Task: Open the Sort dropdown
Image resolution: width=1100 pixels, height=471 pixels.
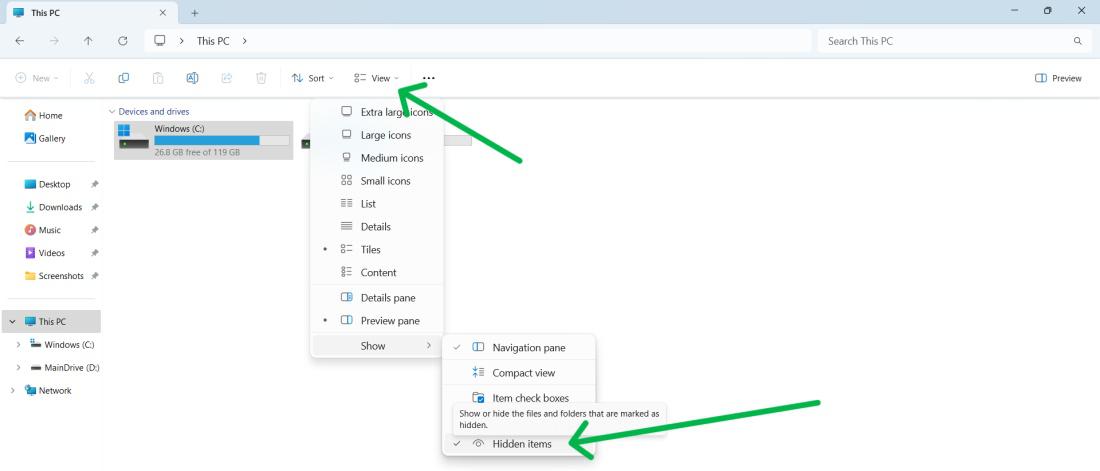Action: pyautogui.click(x=313, y=78)
